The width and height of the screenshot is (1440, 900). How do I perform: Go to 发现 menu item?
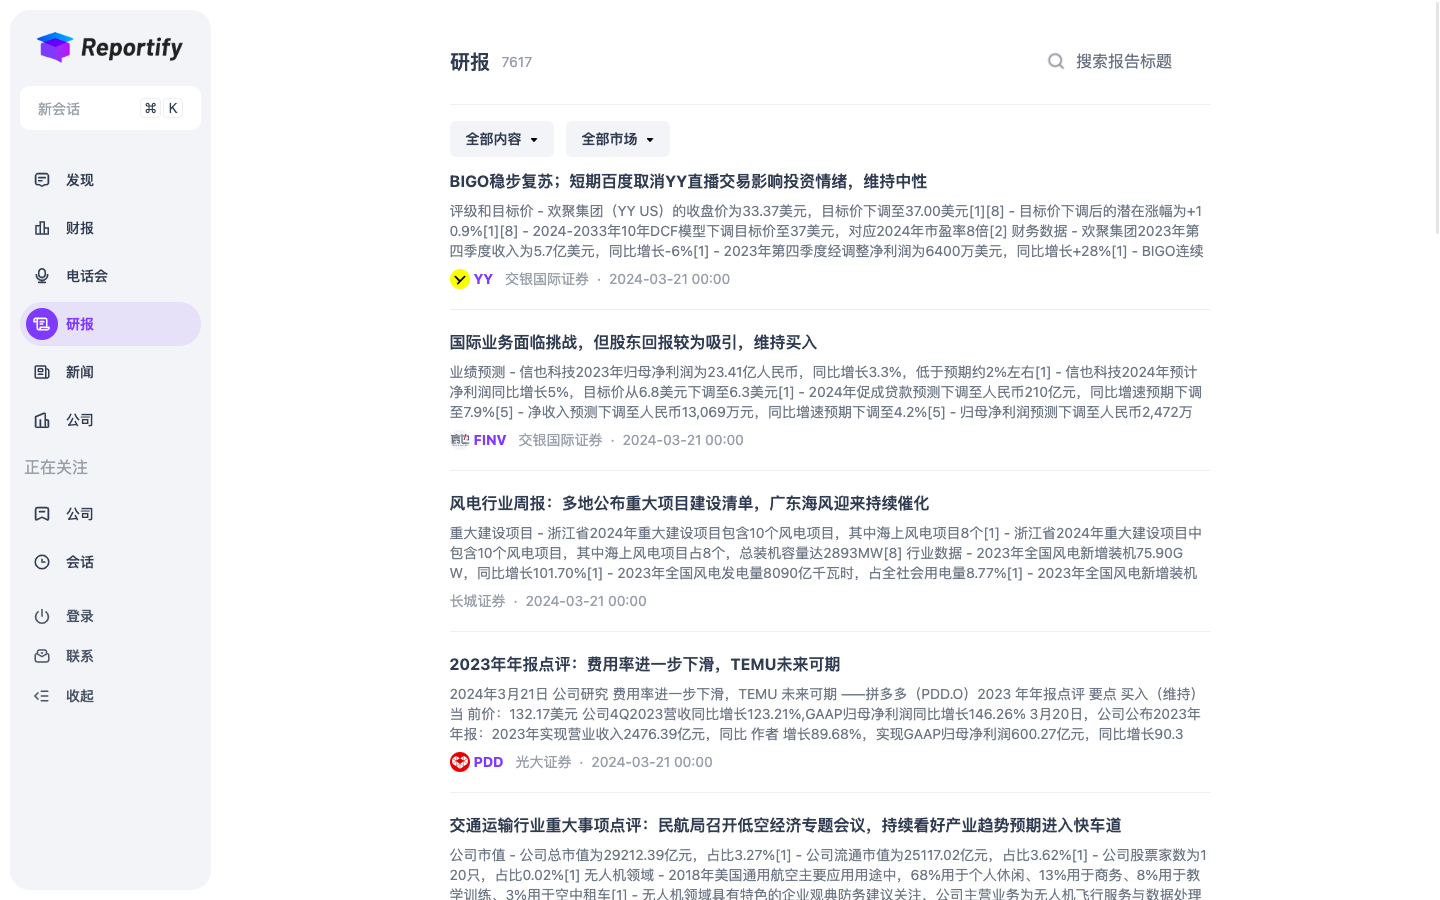(x=110, y=180)
